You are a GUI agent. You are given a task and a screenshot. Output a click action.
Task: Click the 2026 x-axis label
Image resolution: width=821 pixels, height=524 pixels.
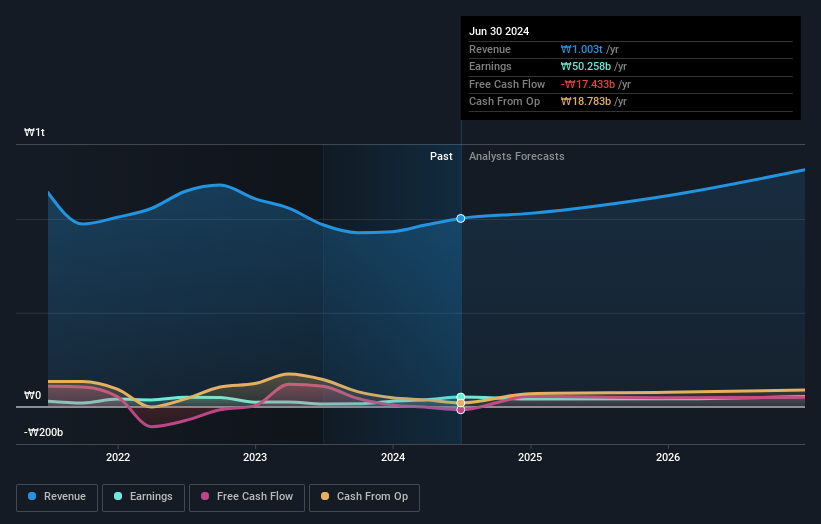668,457
